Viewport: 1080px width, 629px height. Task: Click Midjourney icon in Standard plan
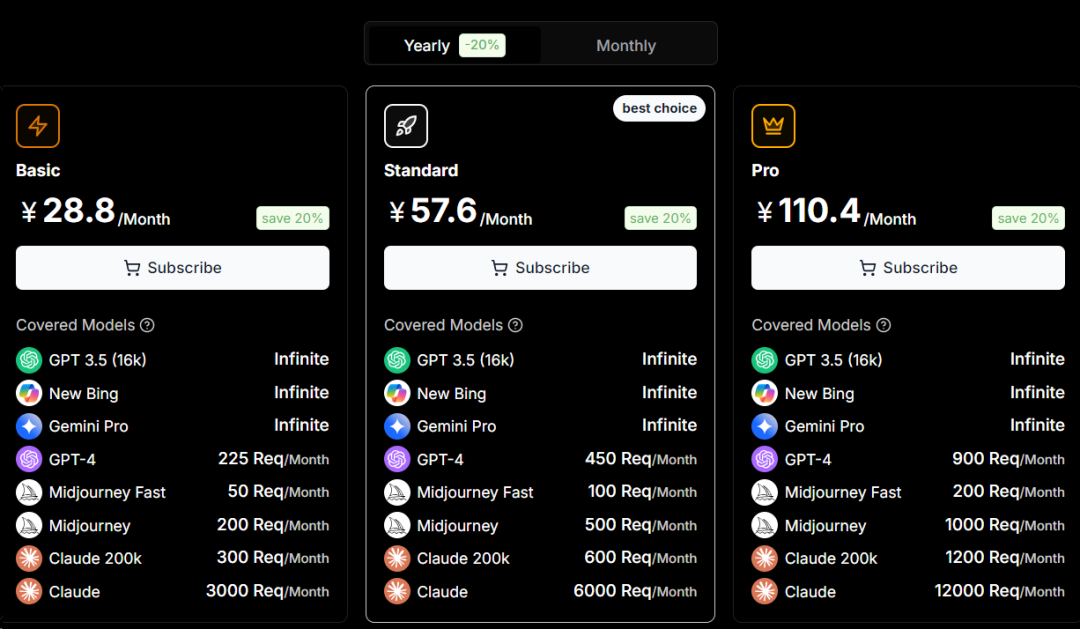tap(397, 526)
